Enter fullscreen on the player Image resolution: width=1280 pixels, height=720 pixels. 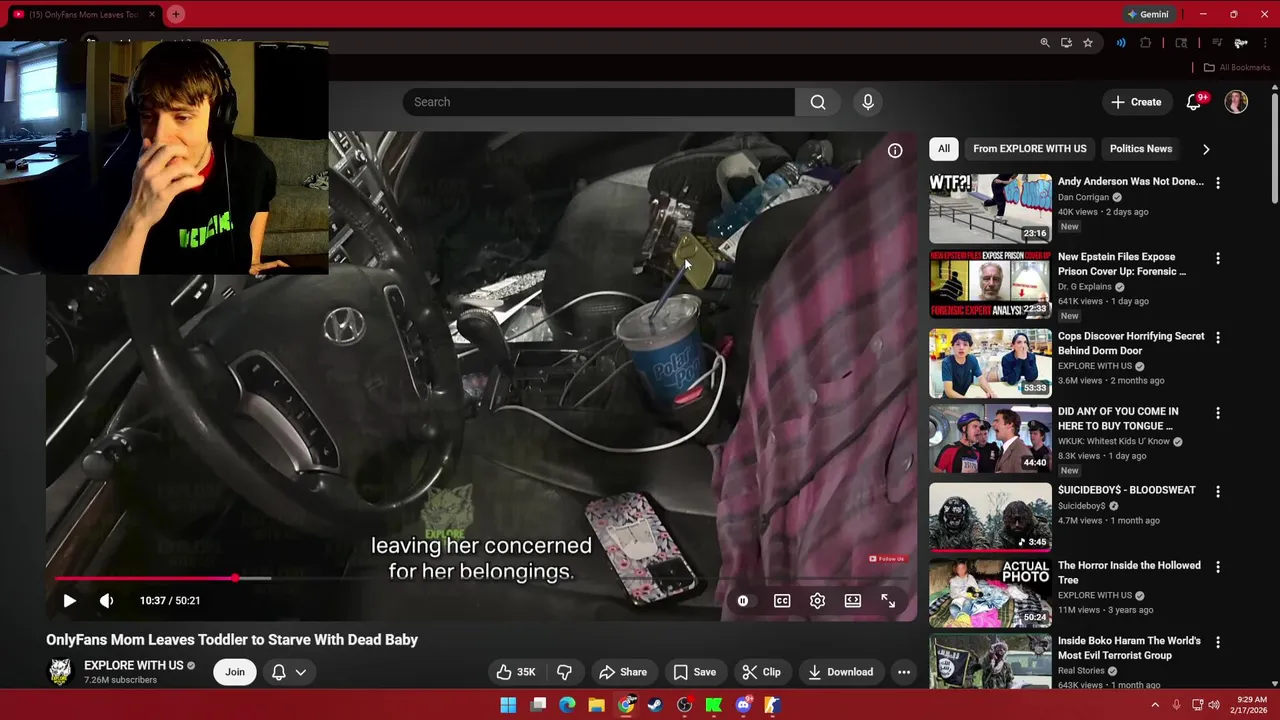point(888,601)
